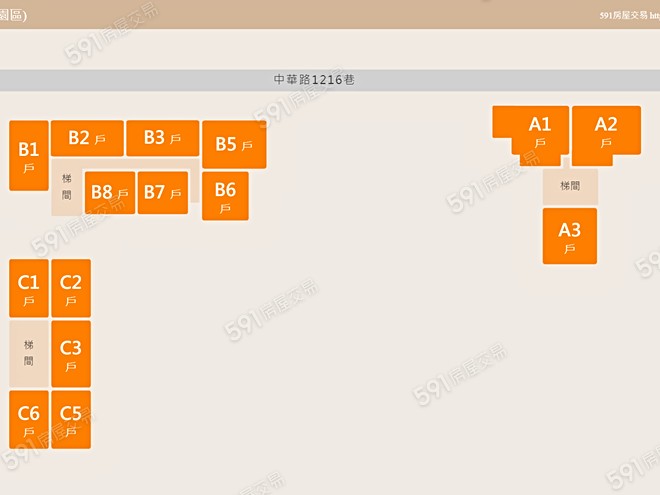
Task: Open the C2 unit
Action: pyautogui.click(x=71, y=288)
